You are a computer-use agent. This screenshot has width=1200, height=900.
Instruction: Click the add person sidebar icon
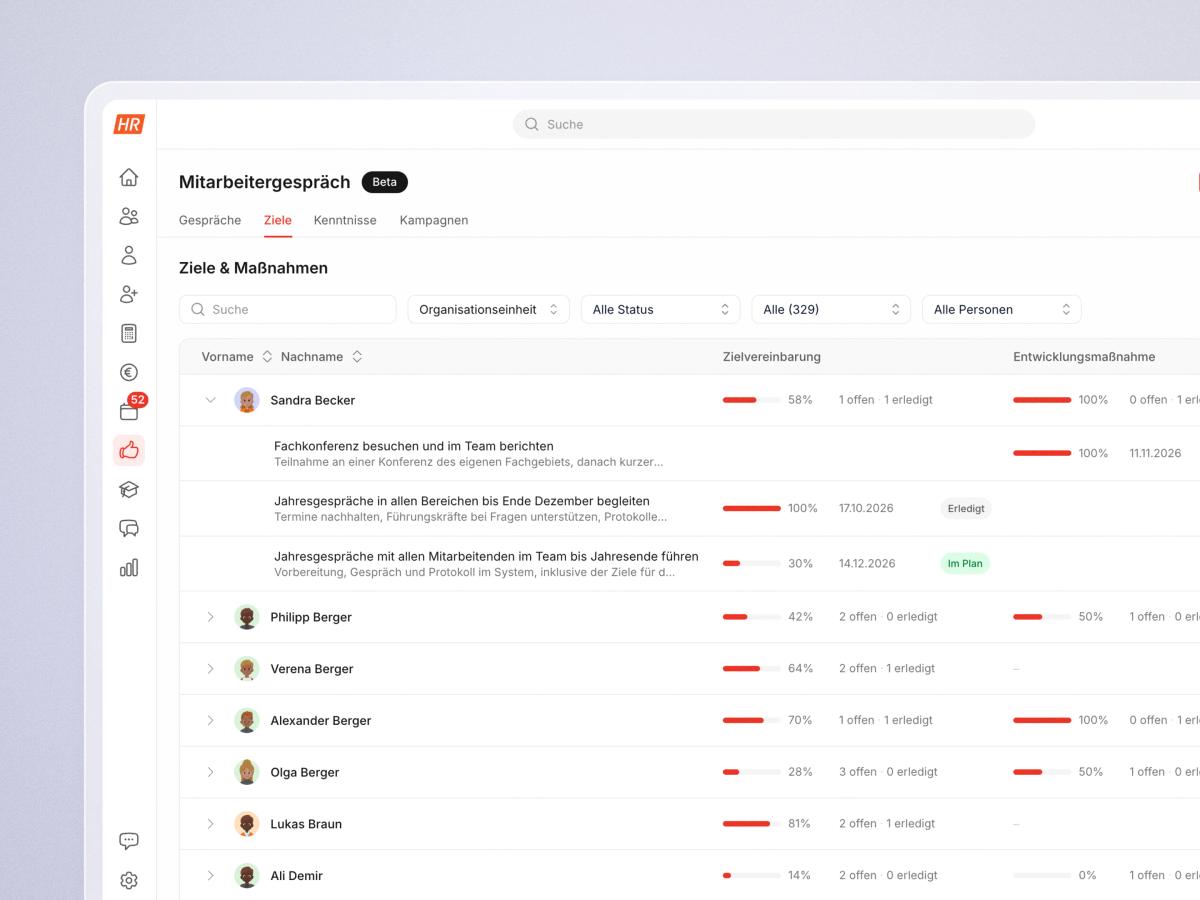point(129,294)
